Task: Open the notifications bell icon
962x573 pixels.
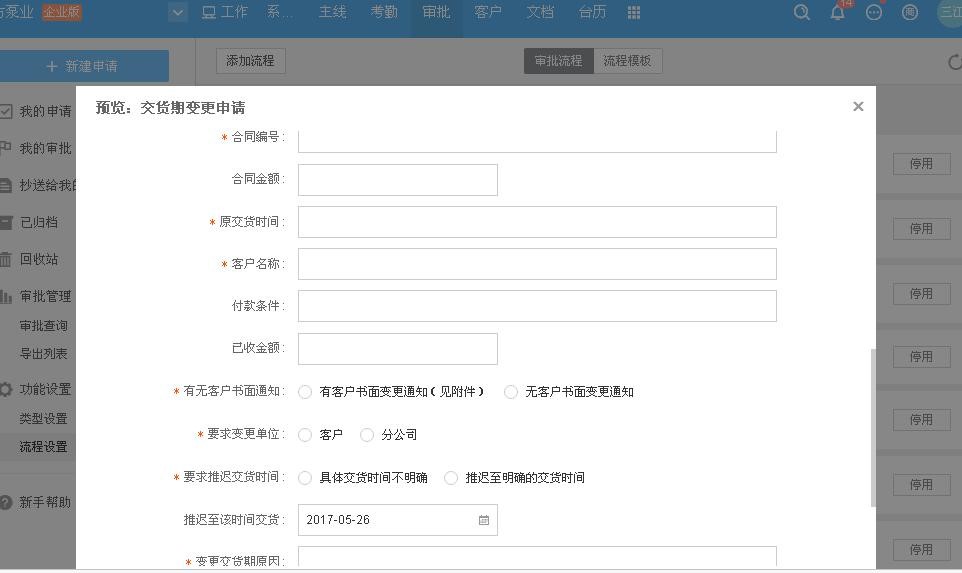Action: click(838, 12)
